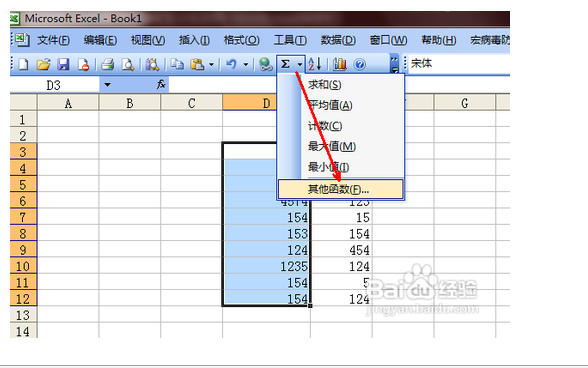Open the 窗口(W) menu
This screenshot has height=368, width=588.
click(388, 40)
